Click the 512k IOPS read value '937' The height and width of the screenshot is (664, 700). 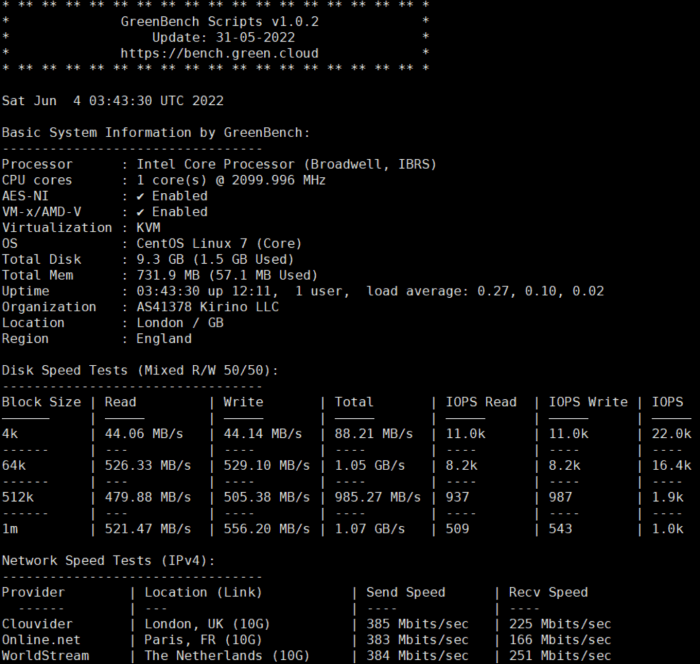[x=457, y=497]
